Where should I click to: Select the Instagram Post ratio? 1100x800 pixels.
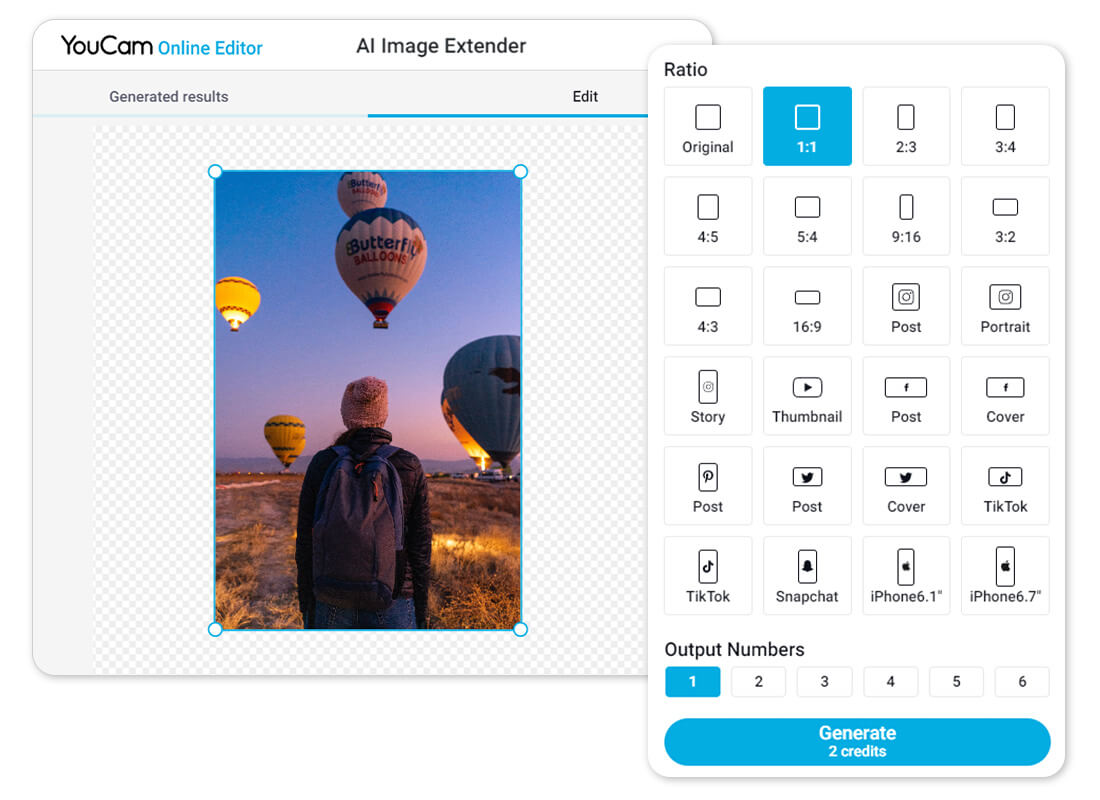(906, 306)
